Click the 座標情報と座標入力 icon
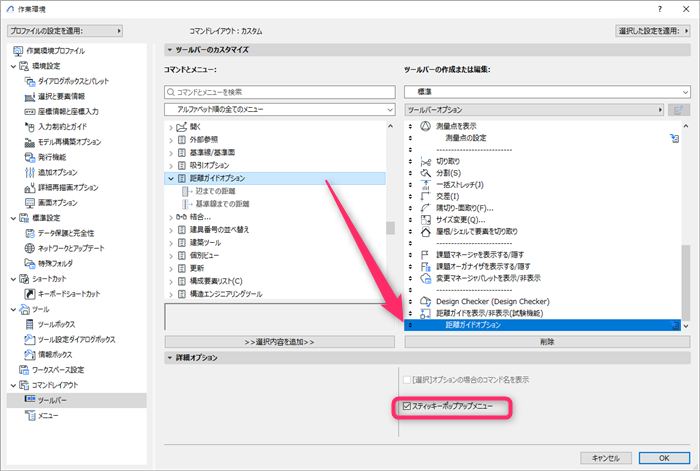The width and height of the screenshot is (700, 471). coord(30,112)
